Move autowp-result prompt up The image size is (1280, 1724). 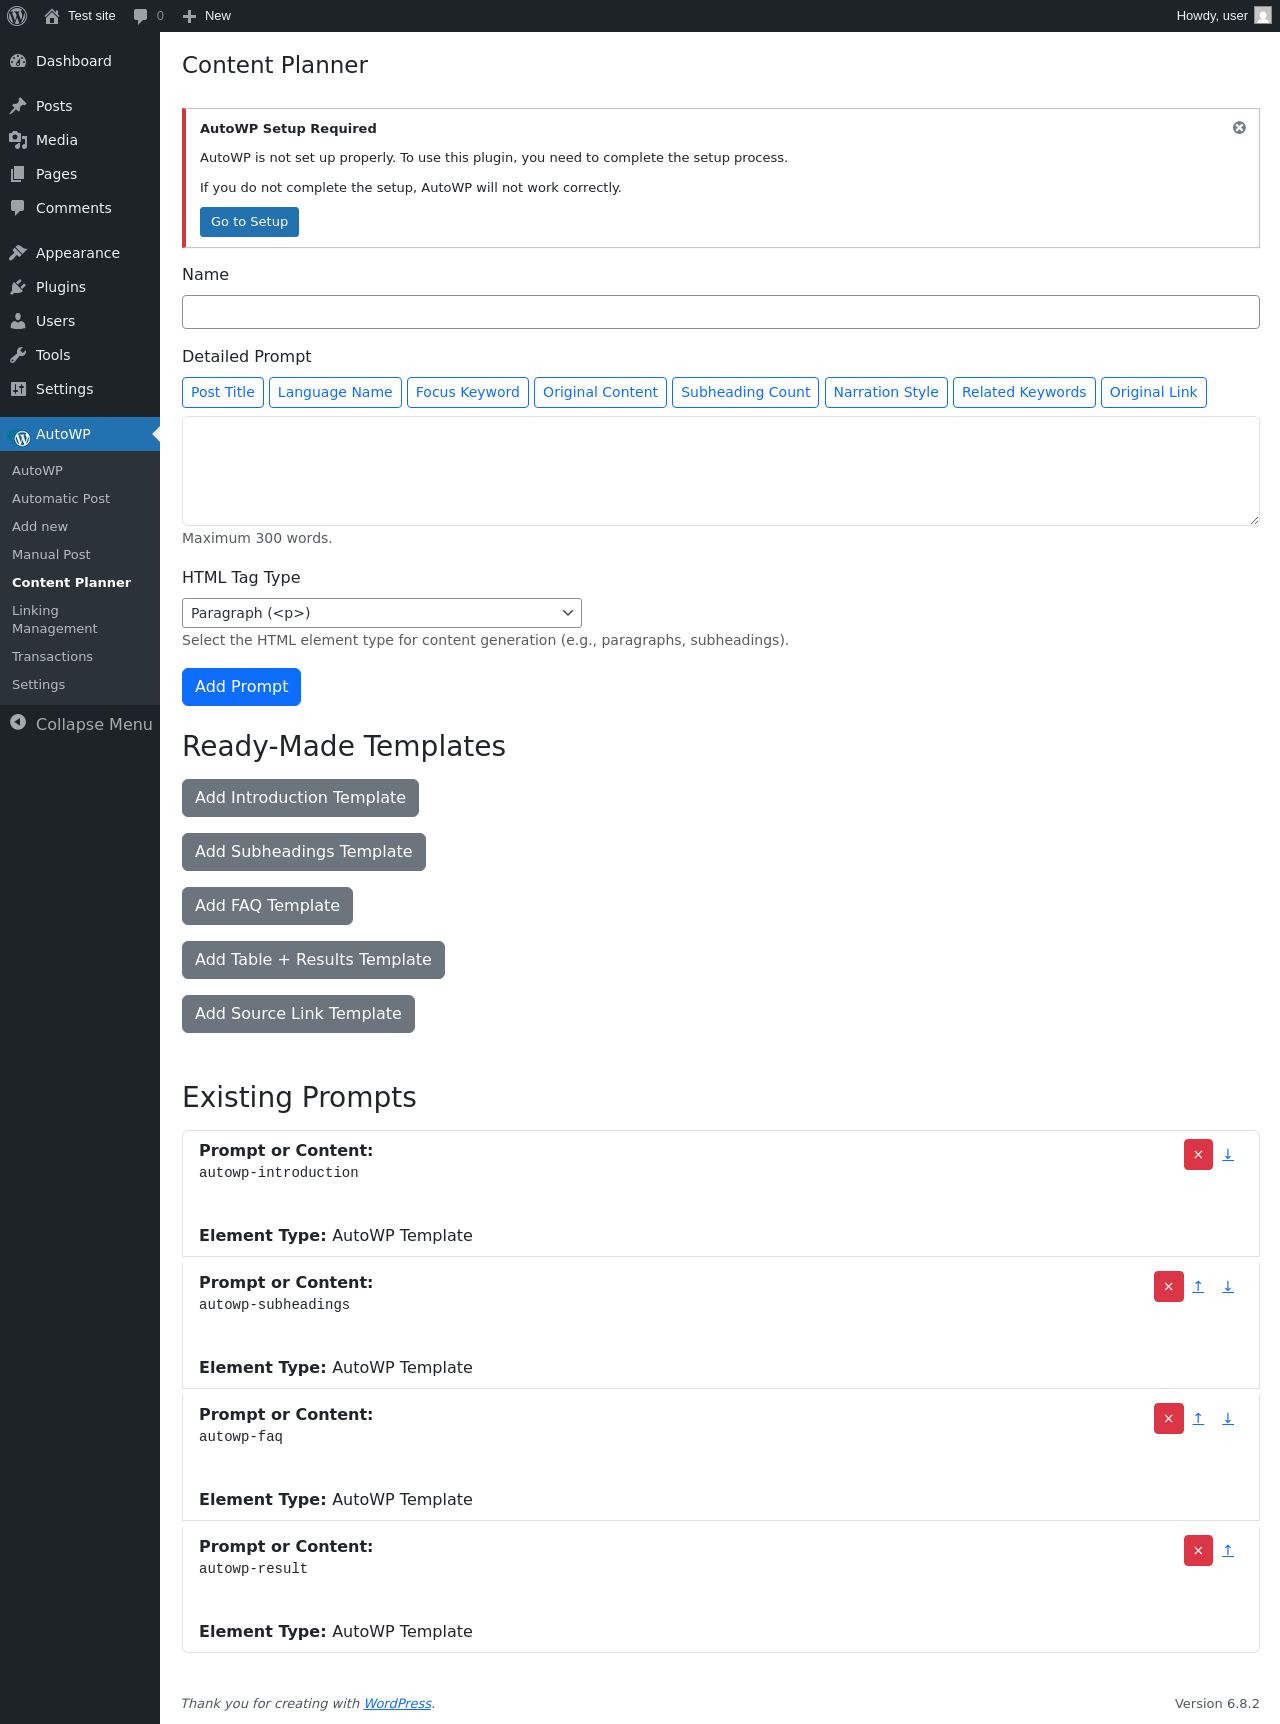pyautogui.click(x=1228, y=1551)
